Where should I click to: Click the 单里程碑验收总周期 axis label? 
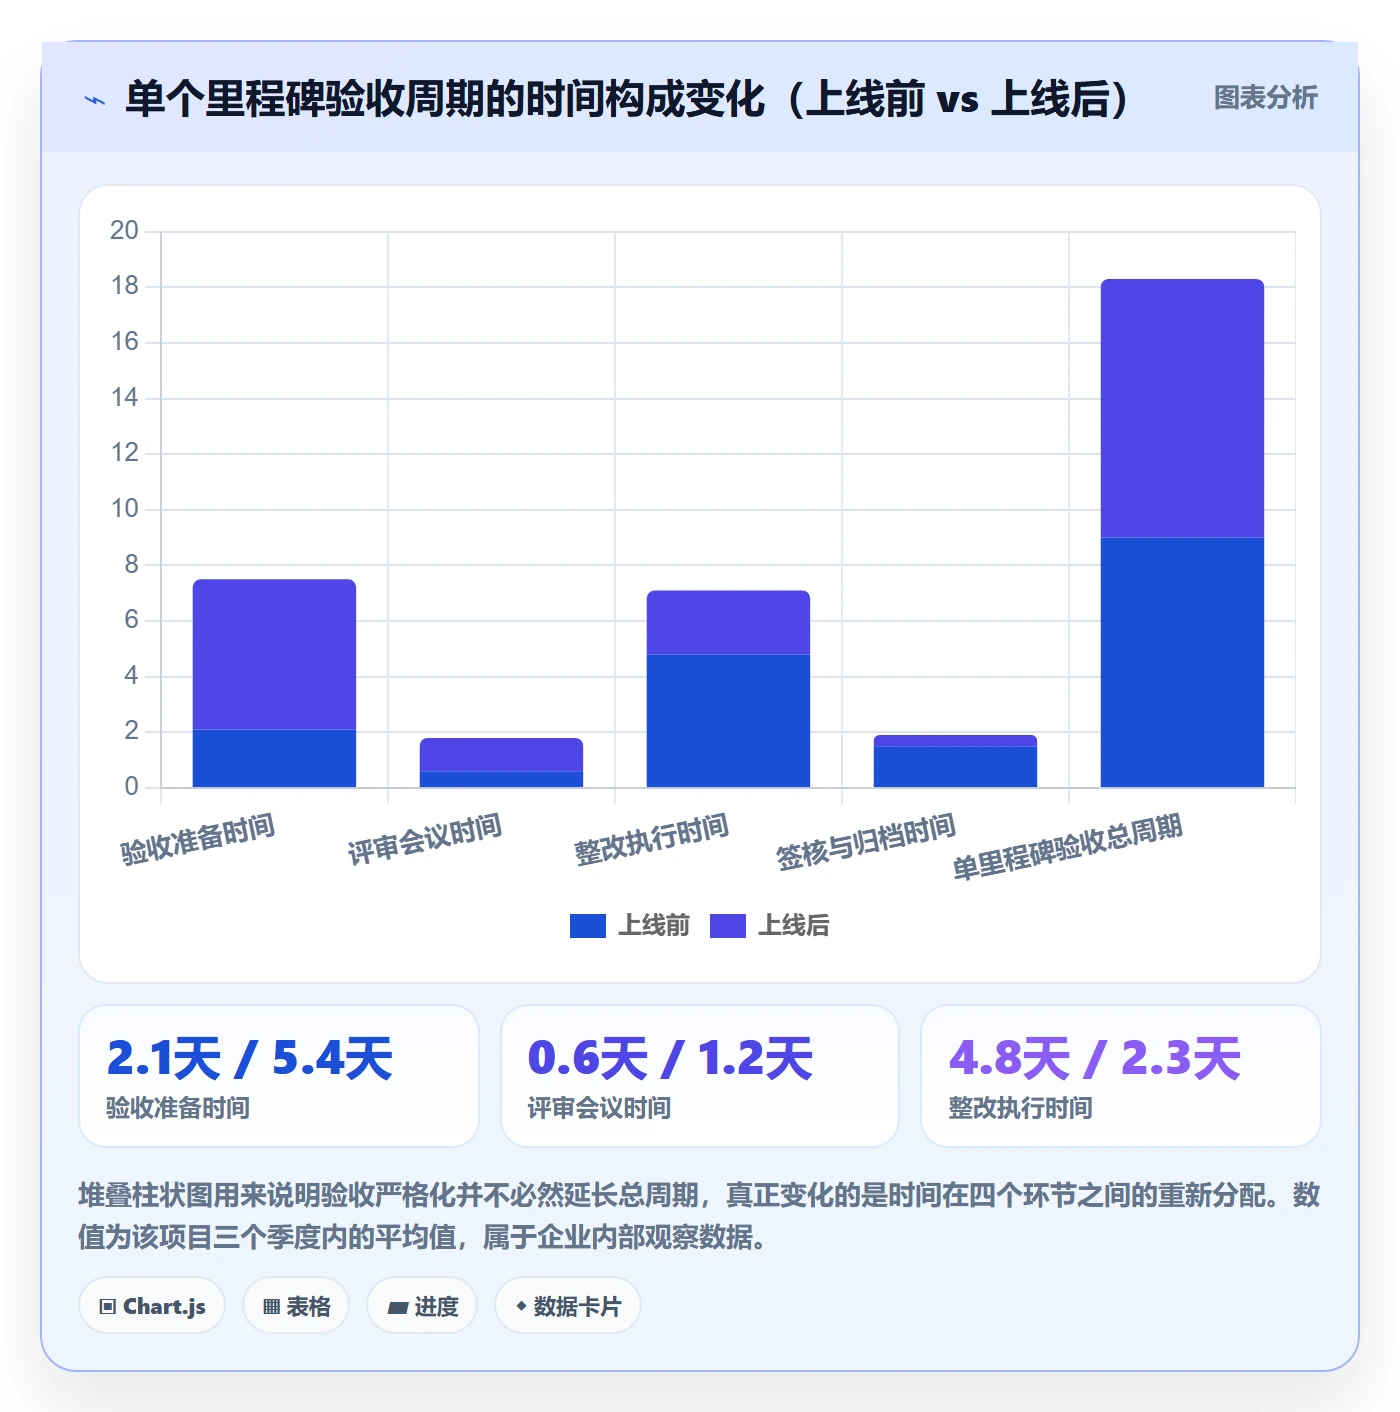1067,846
